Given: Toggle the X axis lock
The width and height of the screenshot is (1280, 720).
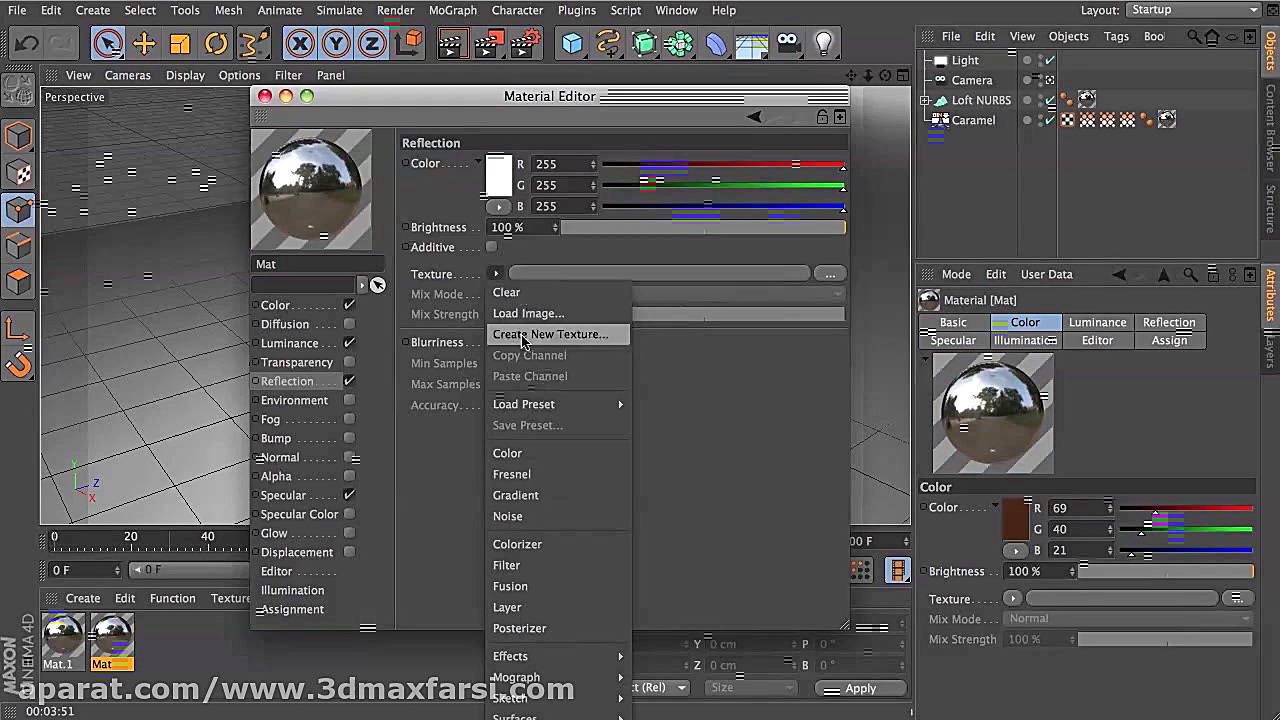Looking at the screenshot, I should click(300, 43).
